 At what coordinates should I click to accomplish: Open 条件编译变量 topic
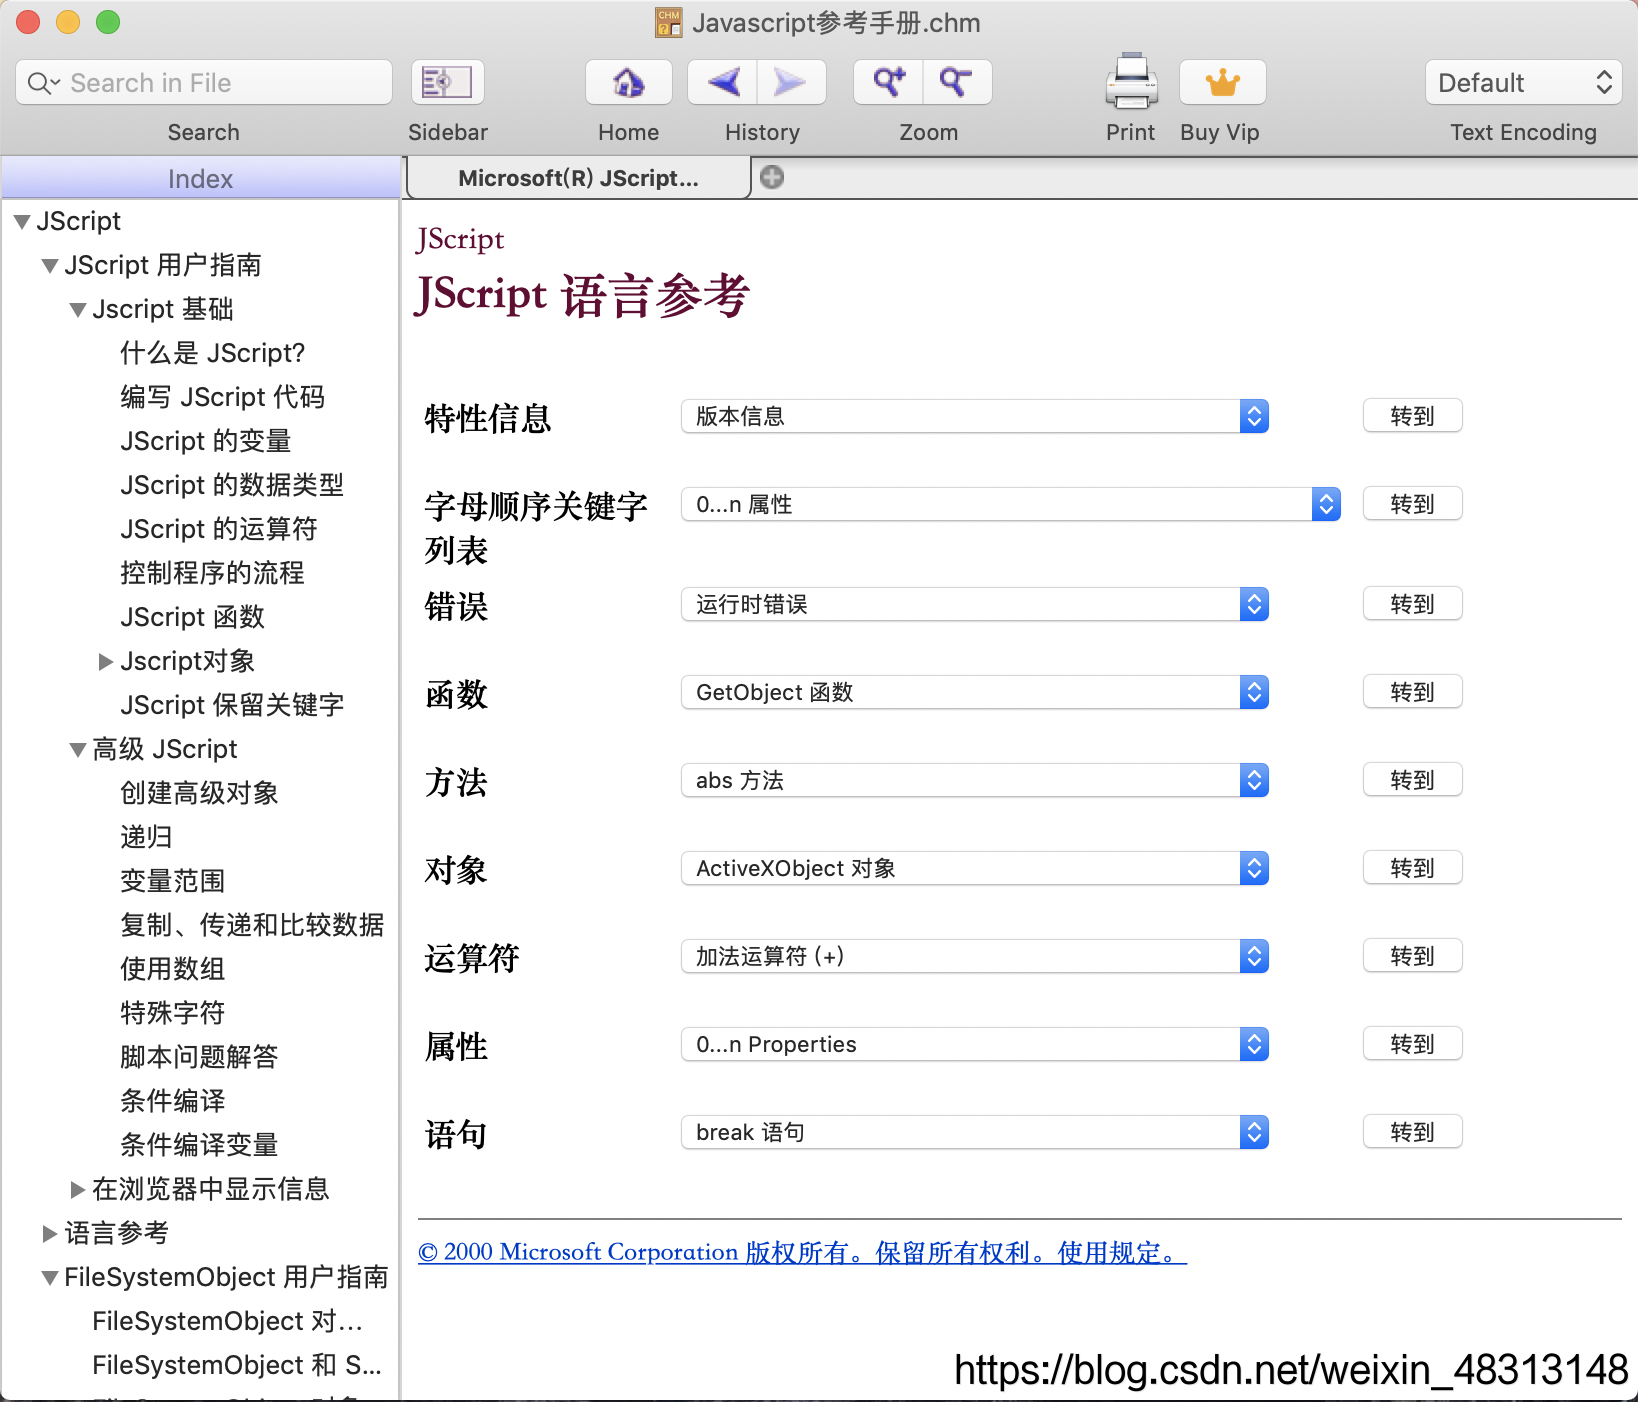(x=199, y=1145)
